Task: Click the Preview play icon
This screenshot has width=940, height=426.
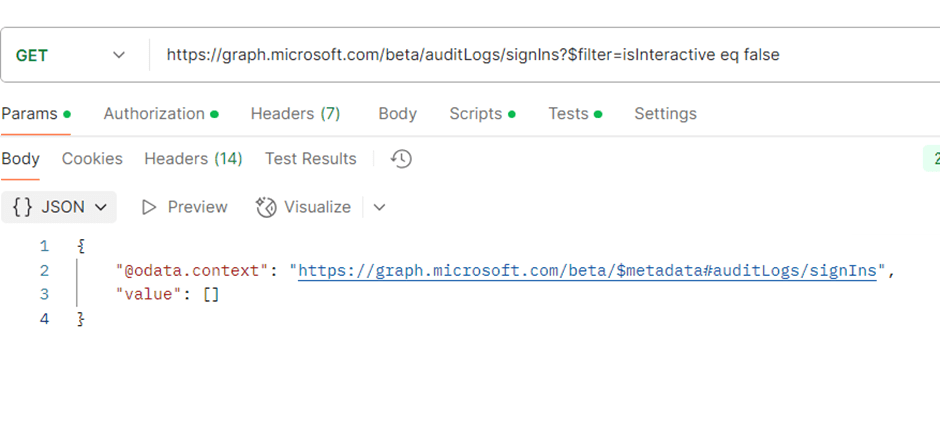Action: (x=150, y=207)
